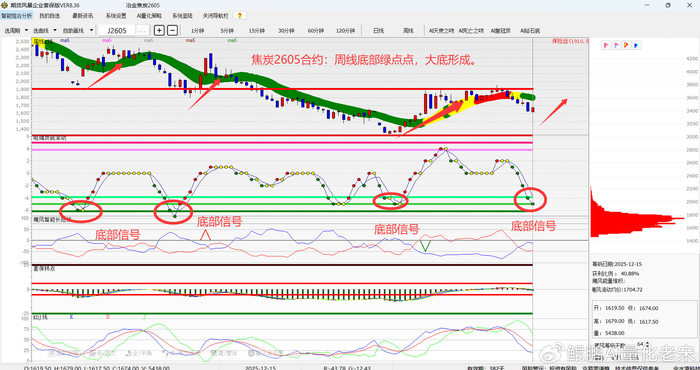Click the 开: 1619.50 open price
This screenshot has width=700, height=370.
point(608,308)
